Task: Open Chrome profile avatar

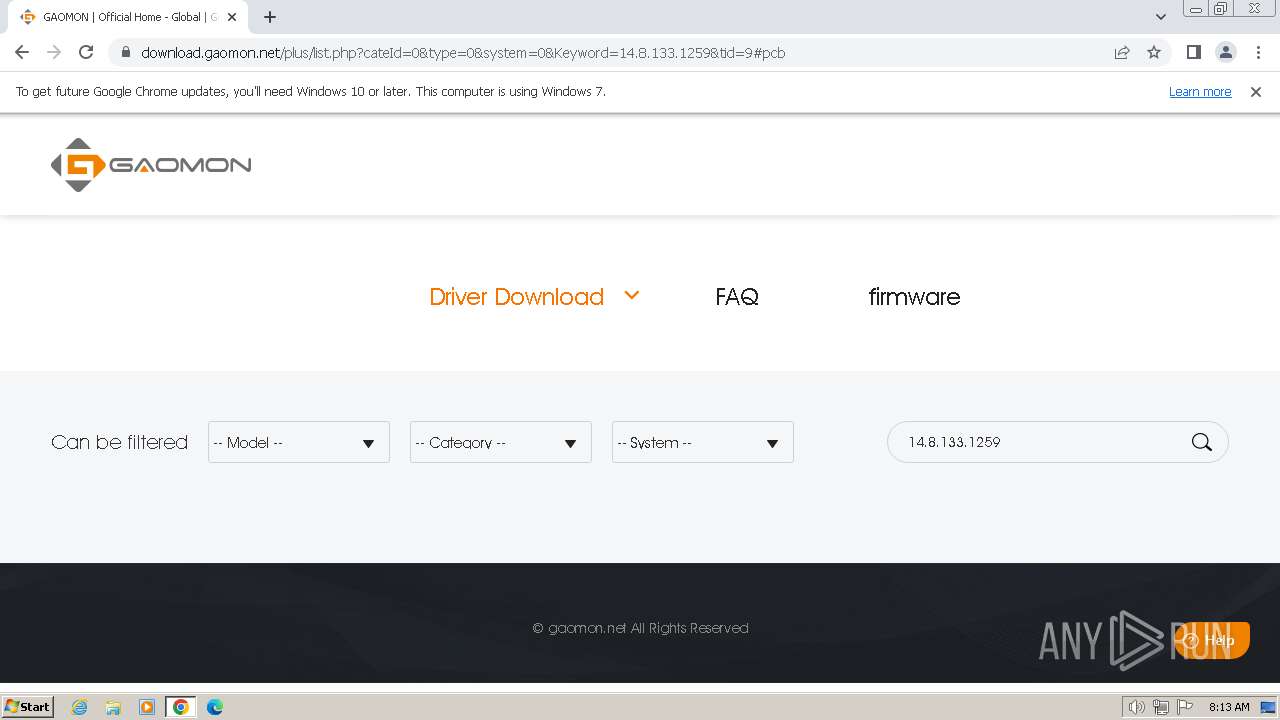Action: [x=1226, y=52]
